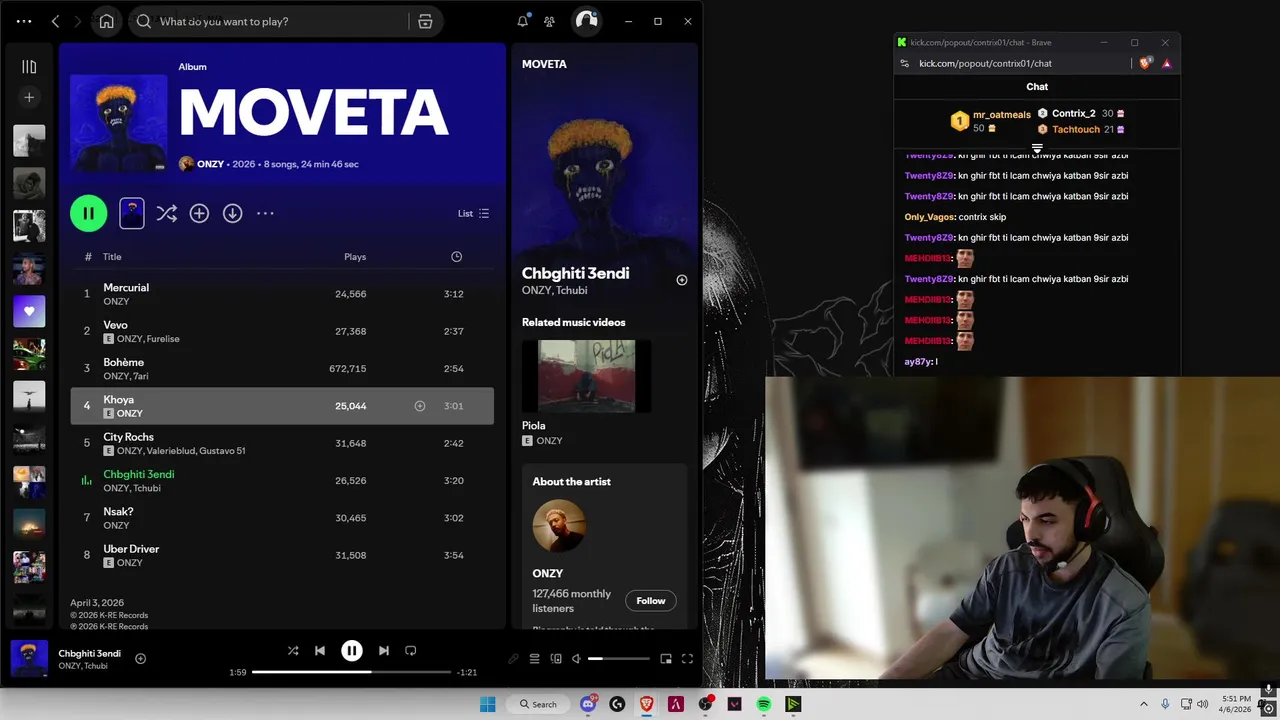The width and height of the screenshot is (1280, 720).
Task: Toggle repeat in player bar
Action: pyautogui.click(x=411, y=650)
